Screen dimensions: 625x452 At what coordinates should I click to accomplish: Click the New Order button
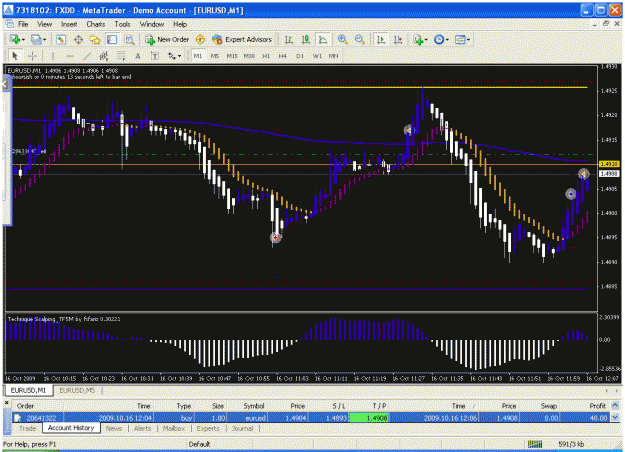(167, 39)
